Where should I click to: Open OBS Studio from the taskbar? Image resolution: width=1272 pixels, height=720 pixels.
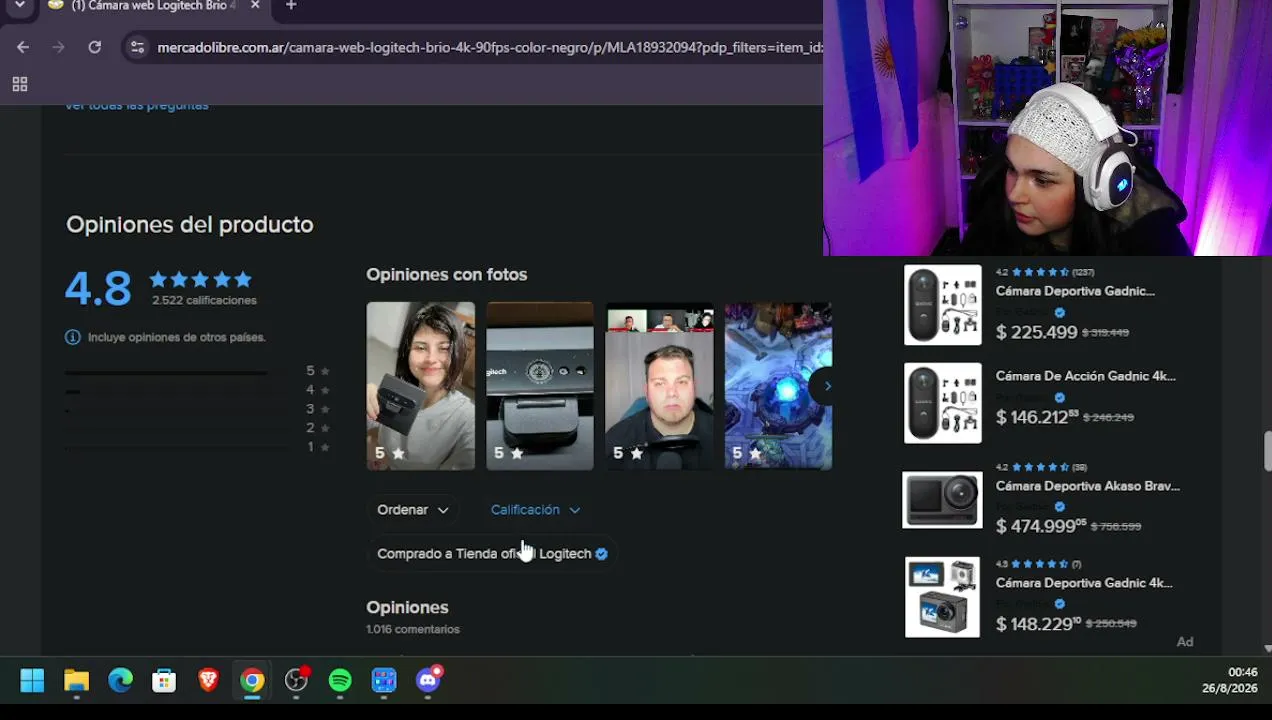pyautogui.click(x=296, y=681)
